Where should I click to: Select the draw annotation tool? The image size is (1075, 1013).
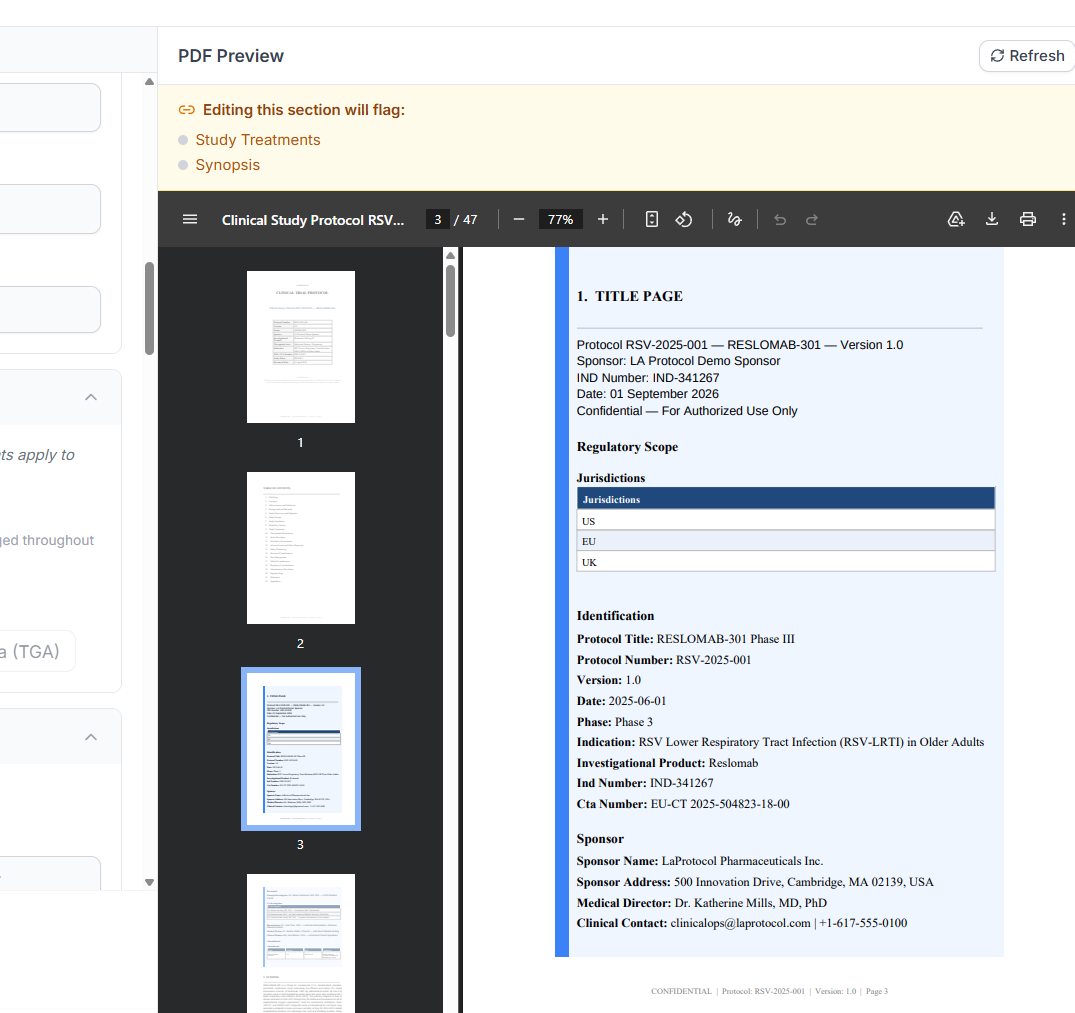coord(734,219)
